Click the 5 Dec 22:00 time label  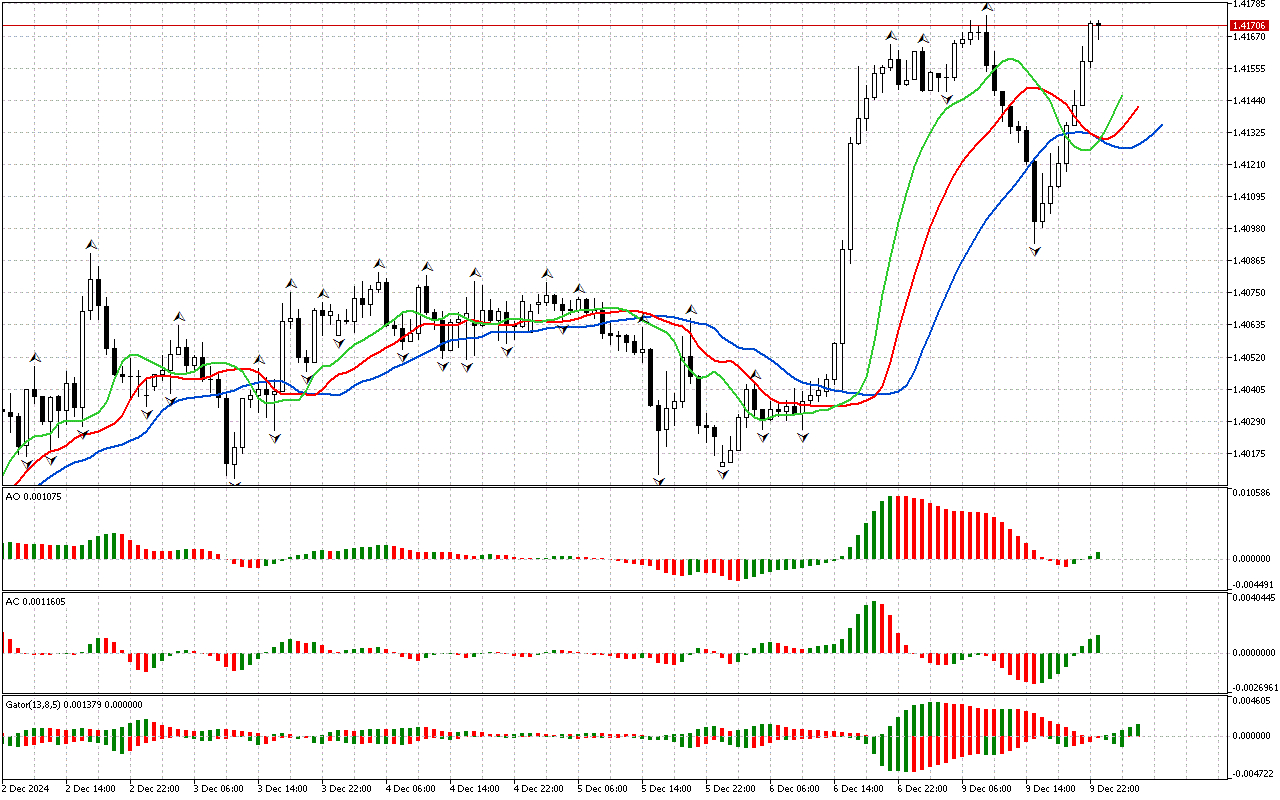(x=733, y=788)
